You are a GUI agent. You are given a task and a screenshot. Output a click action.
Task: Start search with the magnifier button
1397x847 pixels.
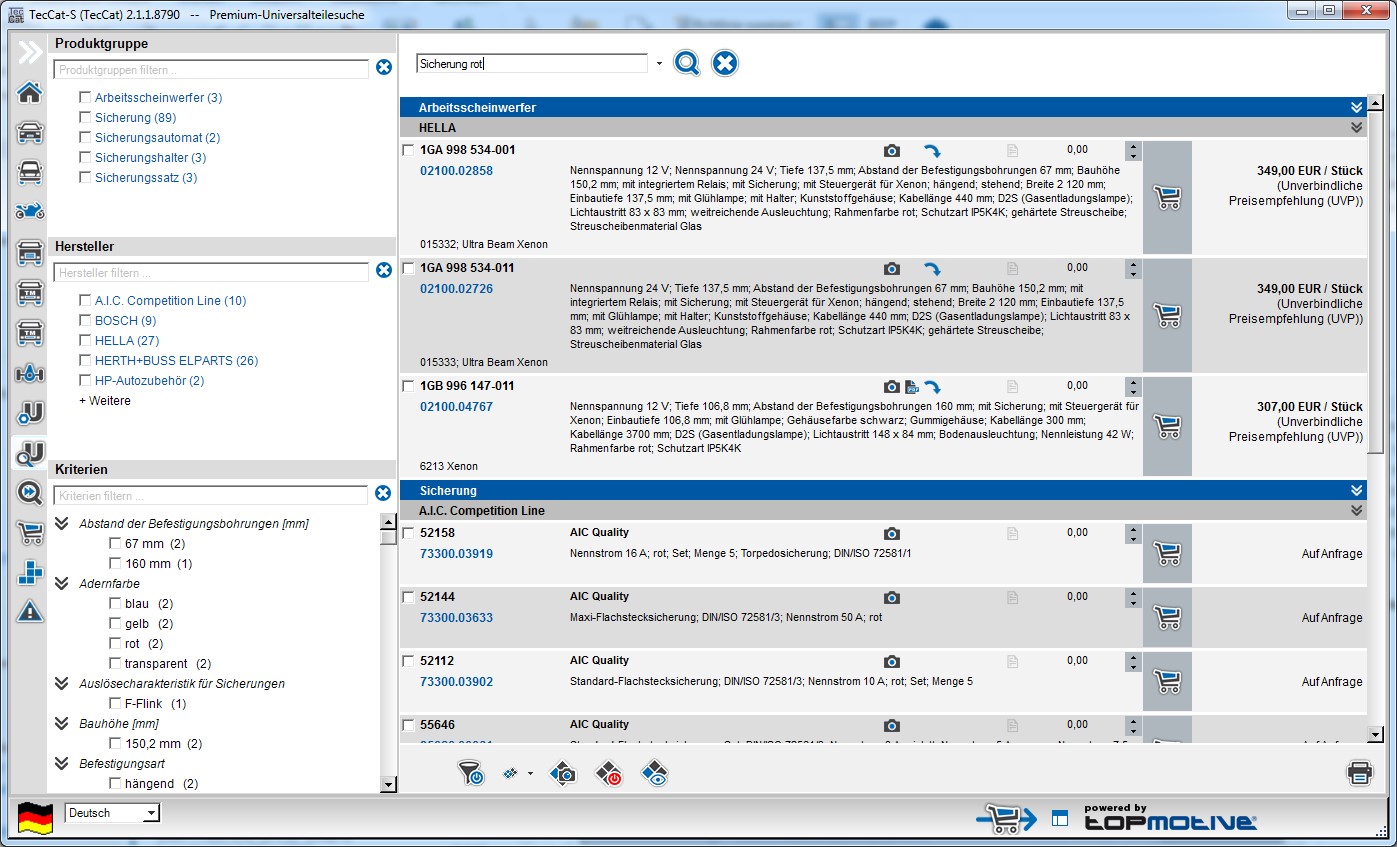pyautogui.click(x=687, y=64)
